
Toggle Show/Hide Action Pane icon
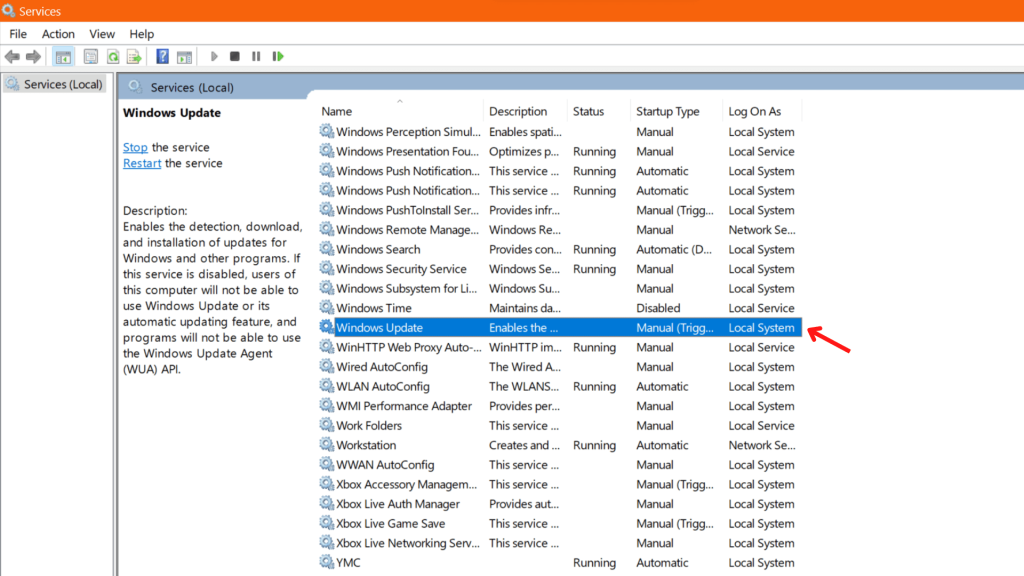coord(185,57)
